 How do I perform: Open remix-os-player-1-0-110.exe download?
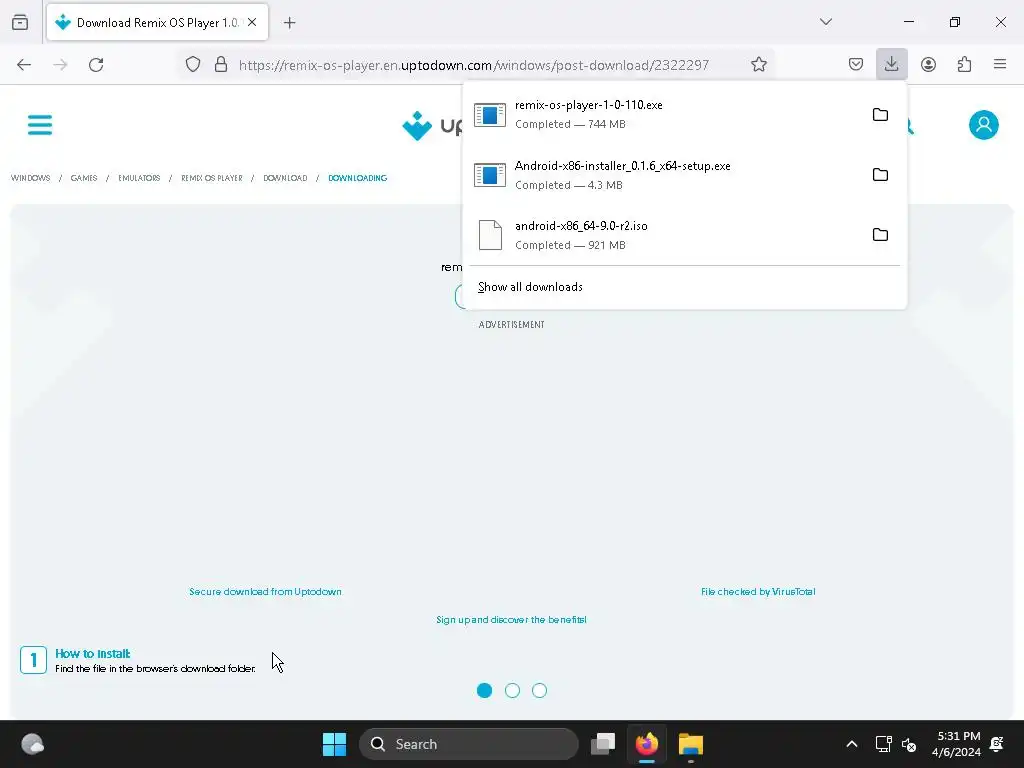(663, 114)
